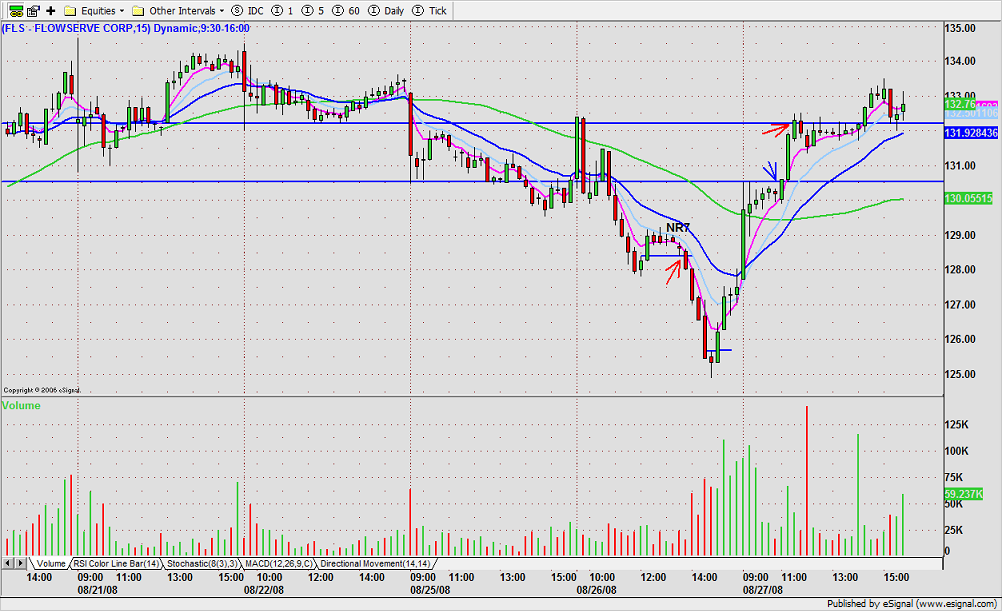Expand the Equities dropdown arrow

[x=122, y=11]
